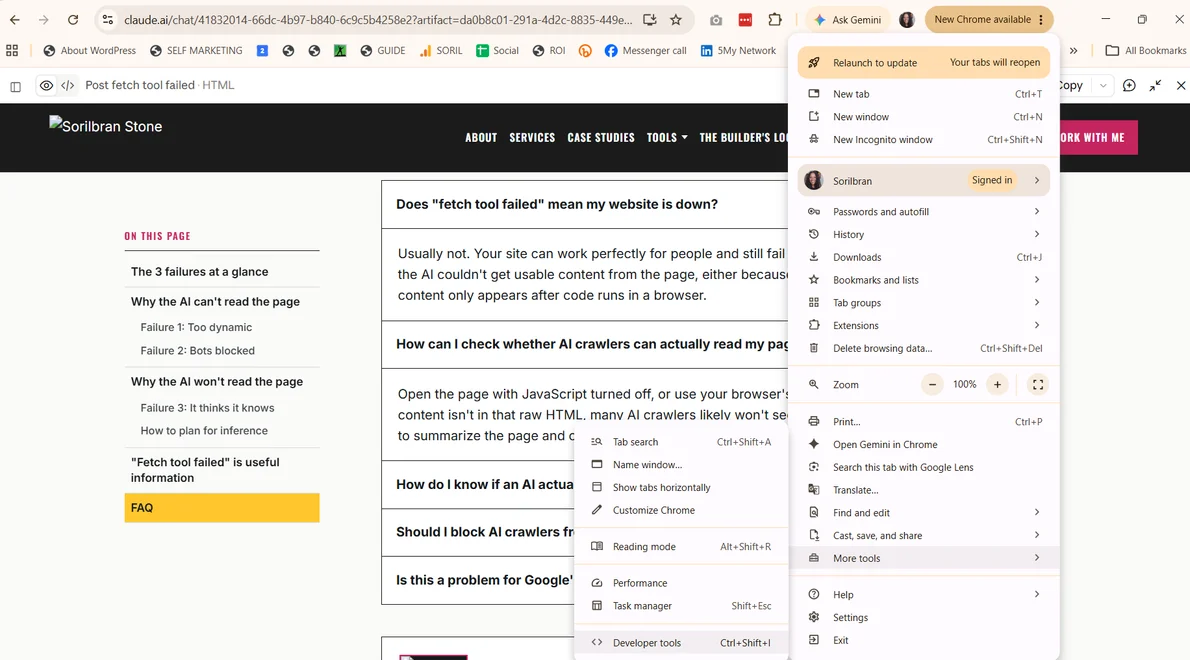Click the Chrome profile avatar
Image resolution: width=1190 pixels, height=660 pixels.
pos(907,20)
